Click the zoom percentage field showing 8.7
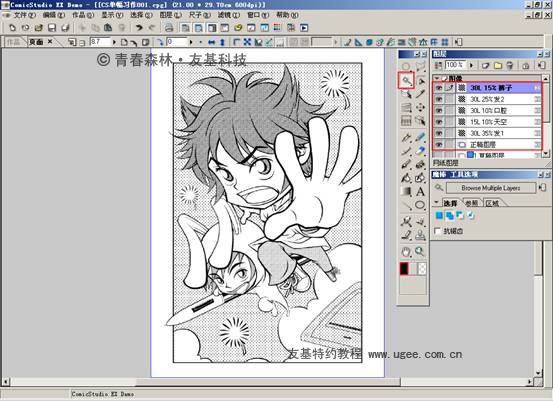This screenshot has width=553, height=401. pyautogui.click(x=100, y=42)
